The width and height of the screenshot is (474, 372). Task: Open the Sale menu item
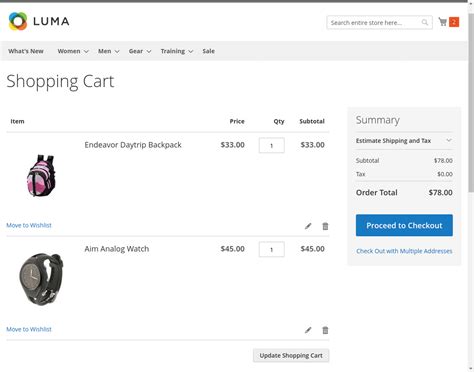(208, 51)
